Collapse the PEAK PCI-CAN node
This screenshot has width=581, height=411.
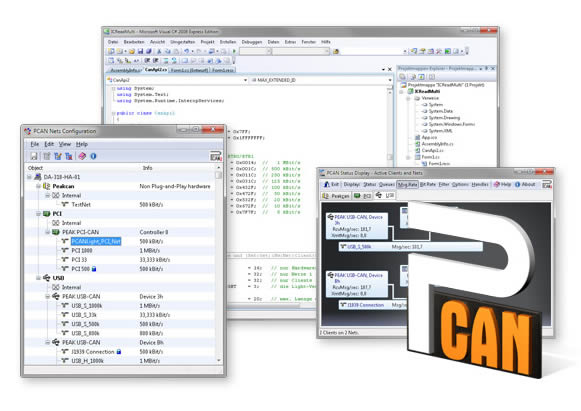pos(47,232)
